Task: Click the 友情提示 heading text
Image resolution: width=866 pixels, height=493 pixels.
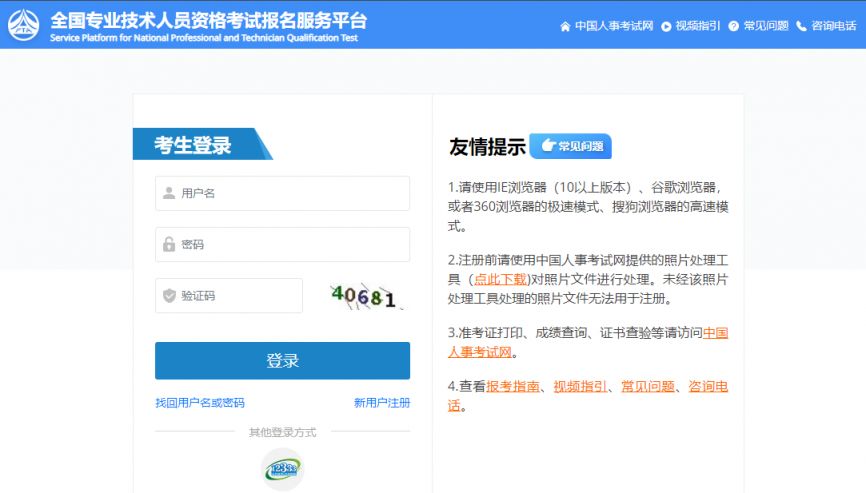Action: pyautogui.click(x=487, y=146)
